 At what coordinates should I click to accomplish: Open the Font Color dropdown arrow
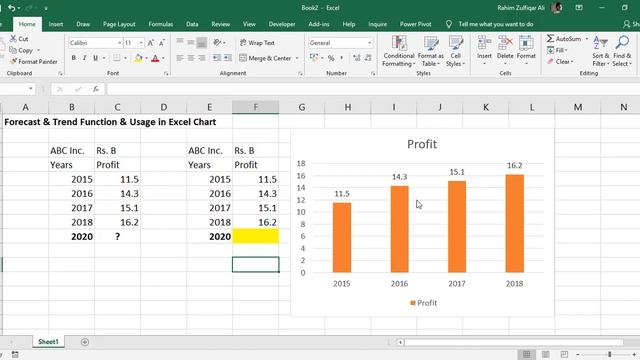pyautogui.click(x=163, y=58)
